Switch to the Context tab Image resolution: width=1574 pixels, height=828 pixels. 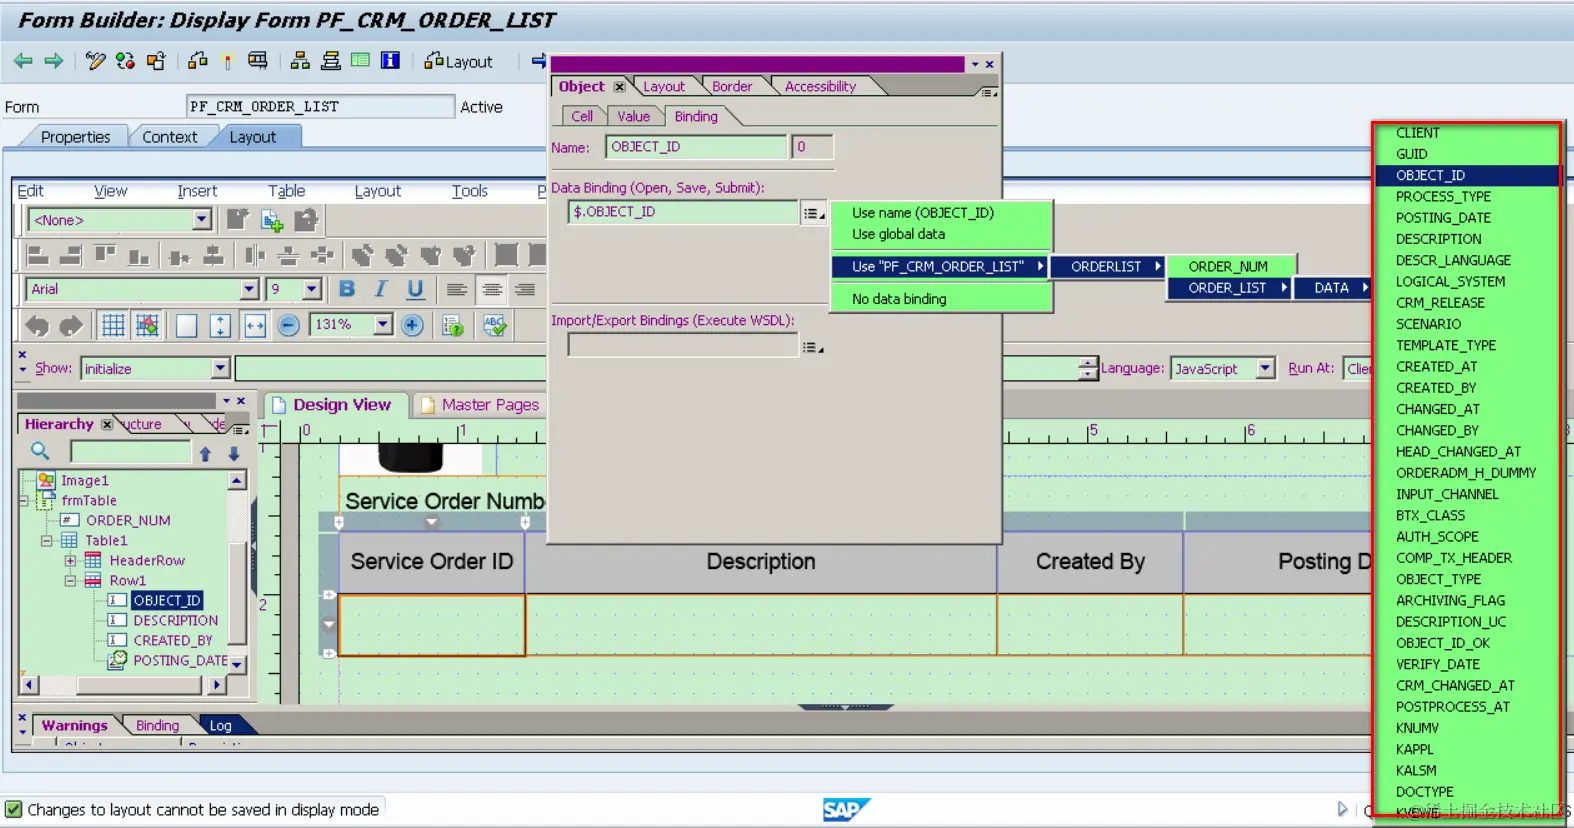tap(169, 137)
